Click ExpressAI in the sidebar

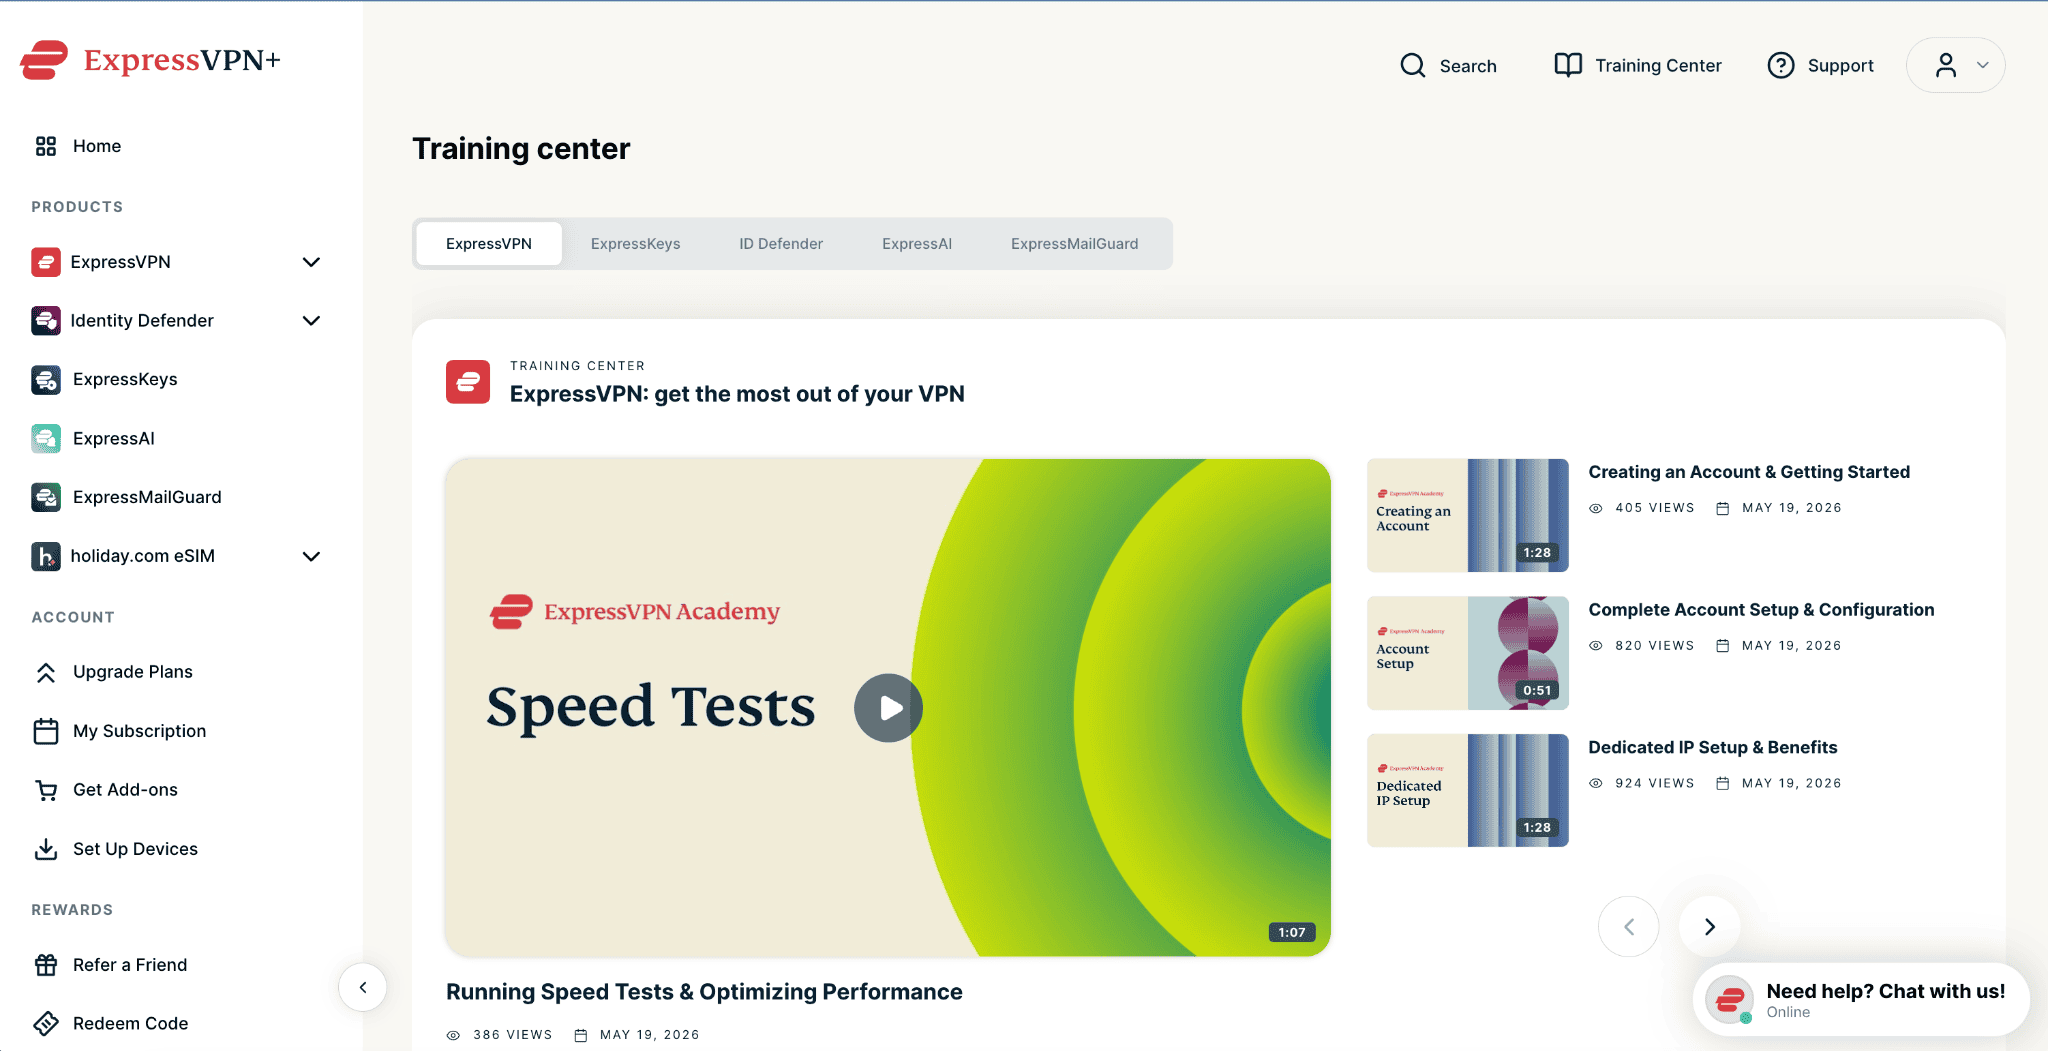113,438
